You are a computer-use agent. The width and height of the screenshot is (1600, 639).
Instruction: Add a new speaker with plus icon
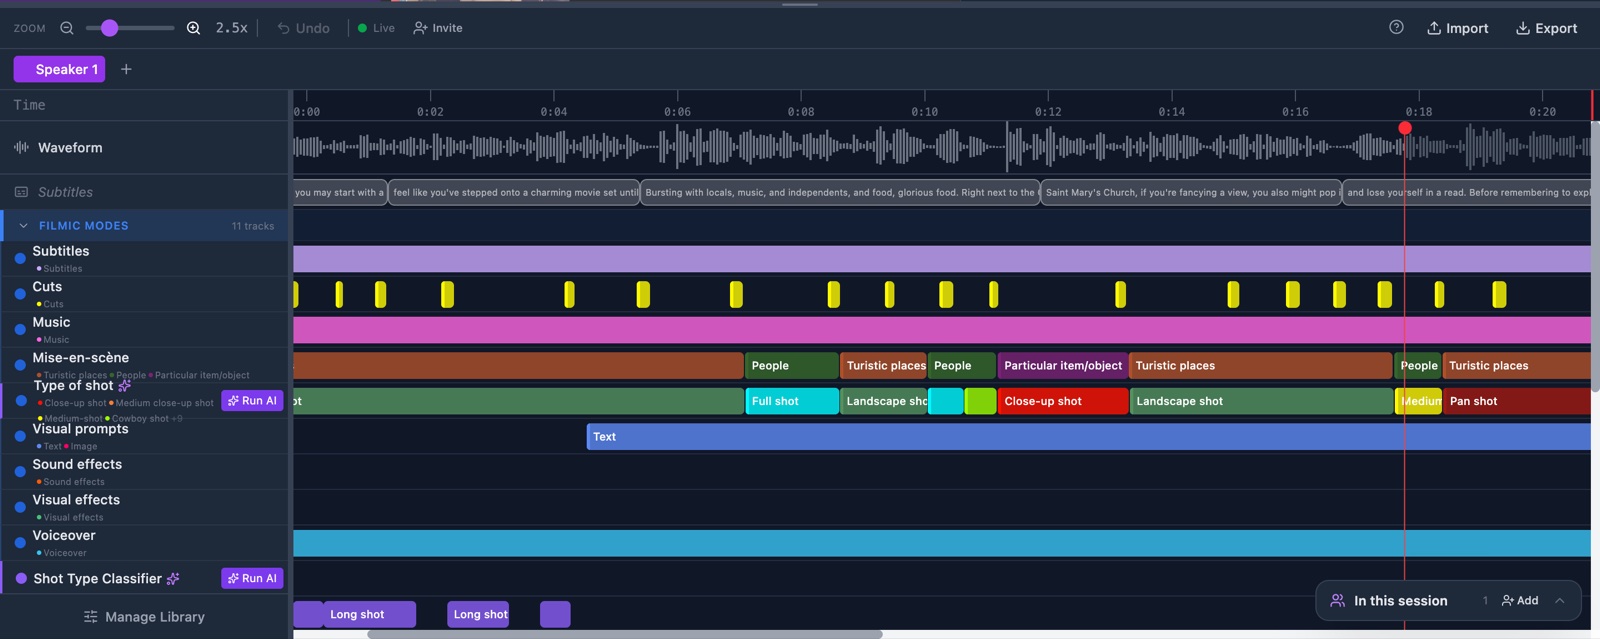(126, 69)
